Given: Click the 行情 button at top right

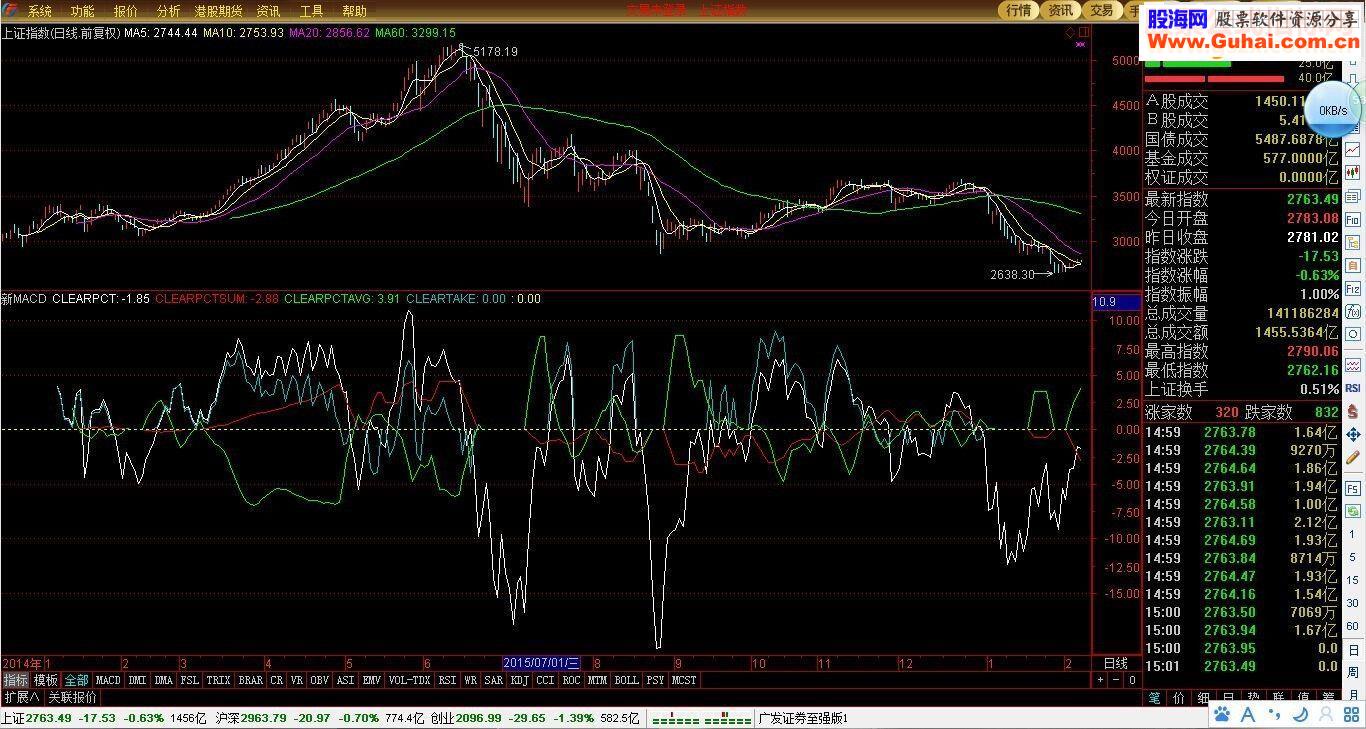Looking at the screenshot, I should point(1018,10).
